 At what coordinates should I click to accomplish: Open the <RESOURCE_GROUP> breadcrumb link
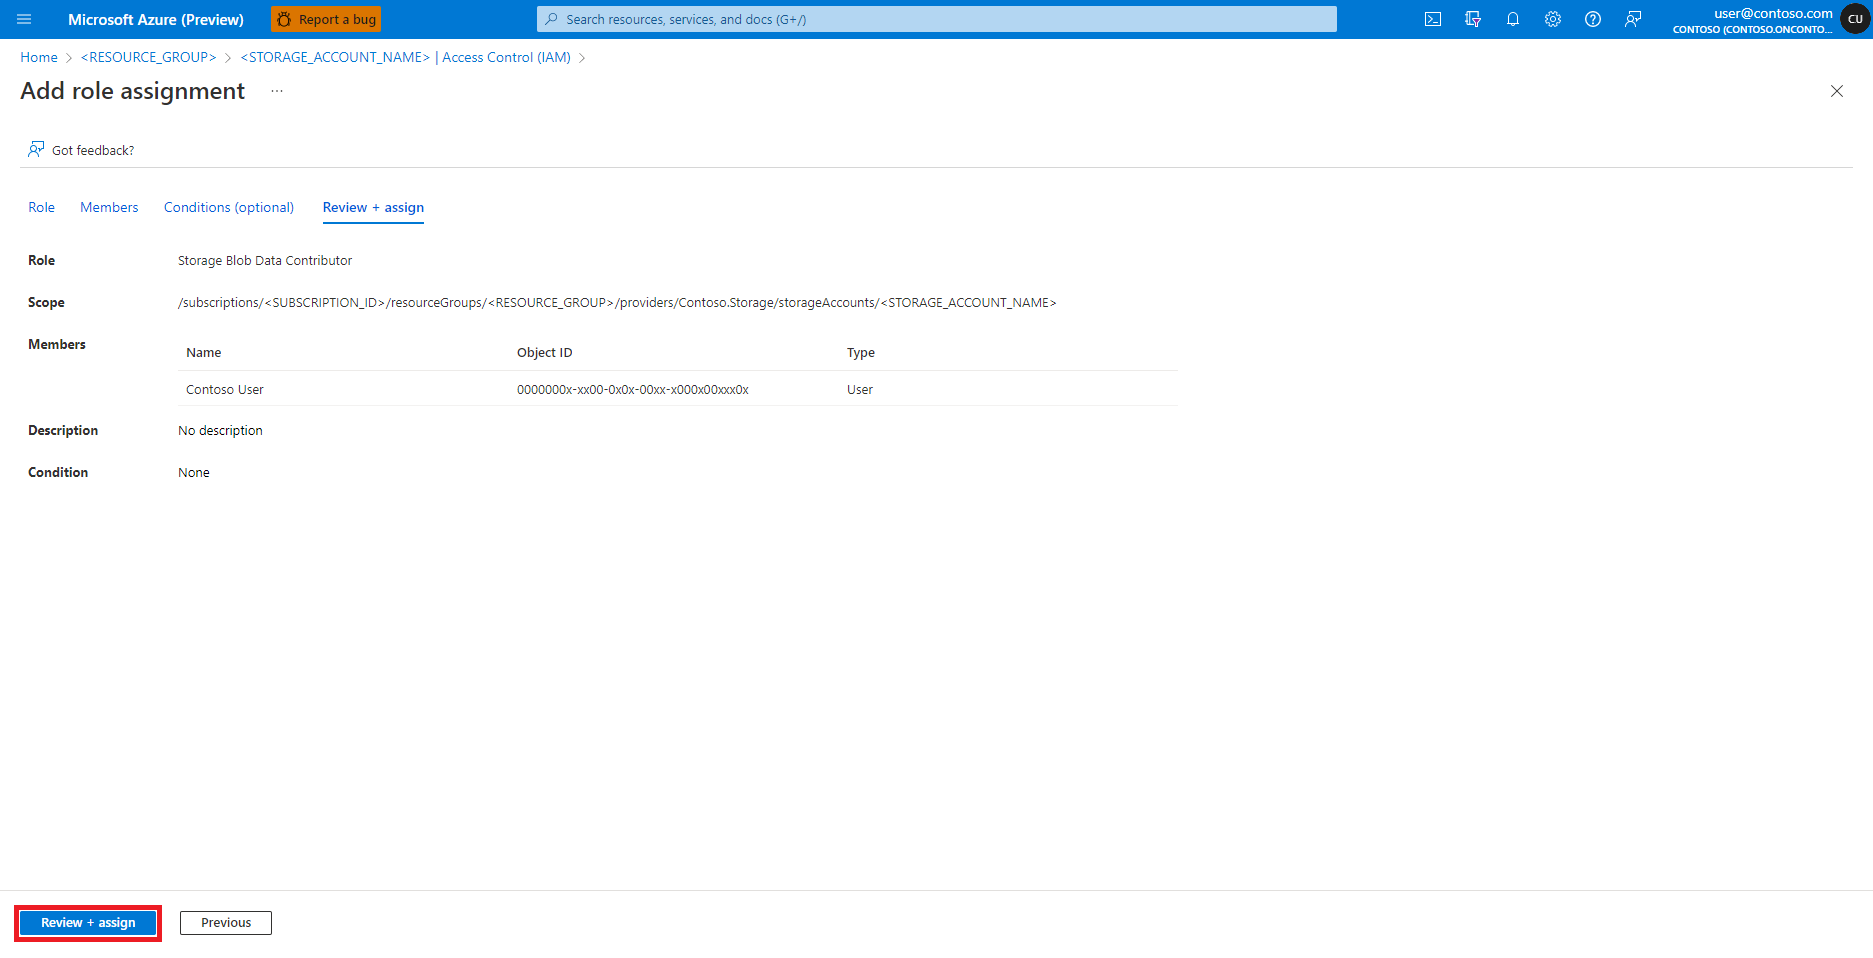[148, 57]
